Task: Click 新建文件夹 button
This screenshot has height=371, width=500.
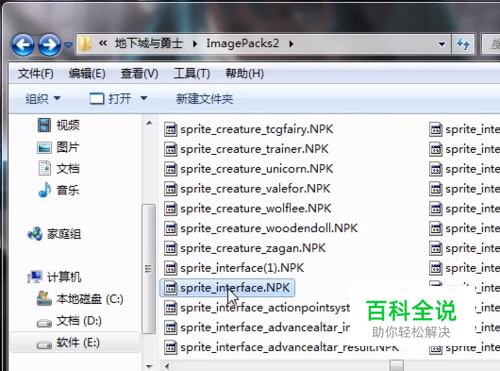Action: (204, 99)
